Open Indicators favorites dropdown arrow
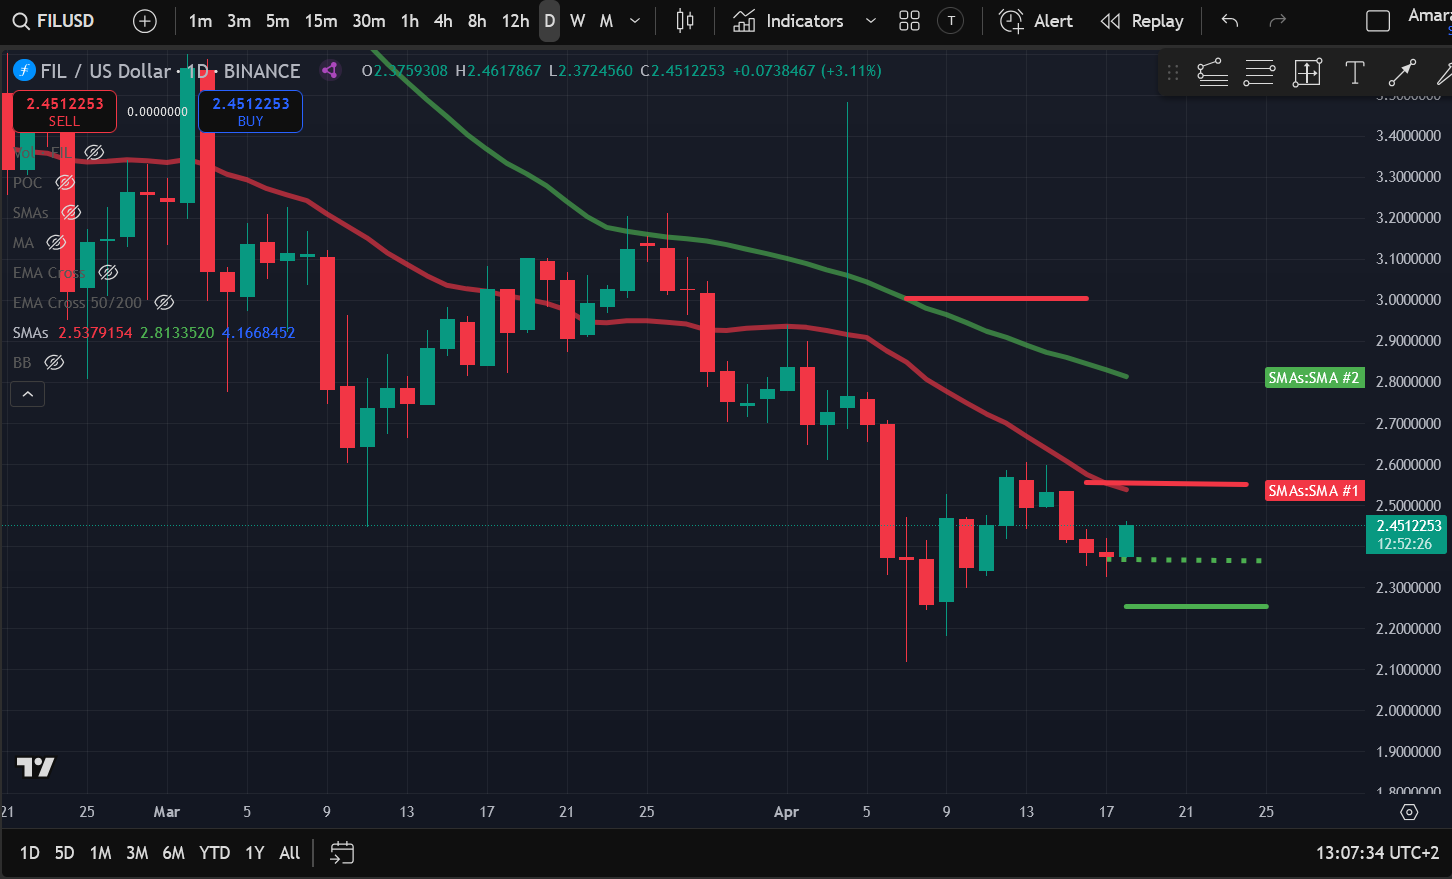The image size is (1452, 879). coord(870,21)
